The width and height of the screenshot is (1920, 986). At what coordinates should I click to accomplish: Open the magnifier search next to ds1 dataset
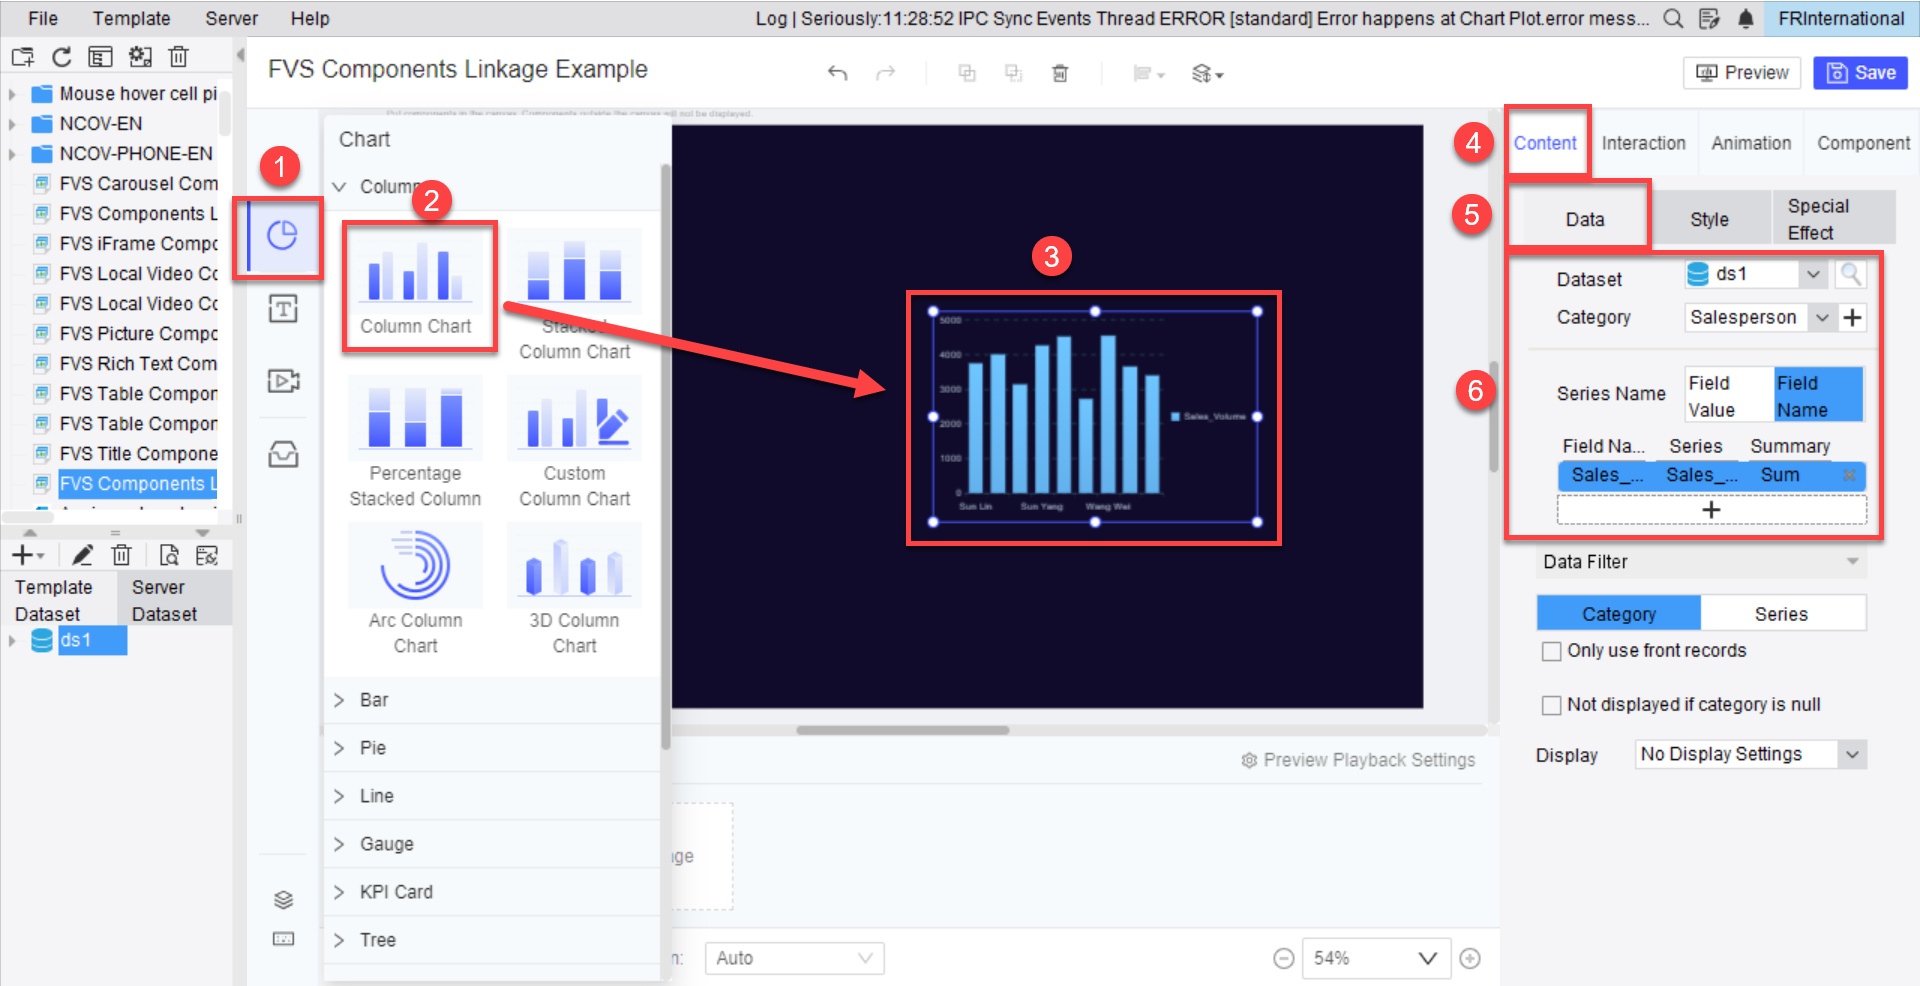1851,273
